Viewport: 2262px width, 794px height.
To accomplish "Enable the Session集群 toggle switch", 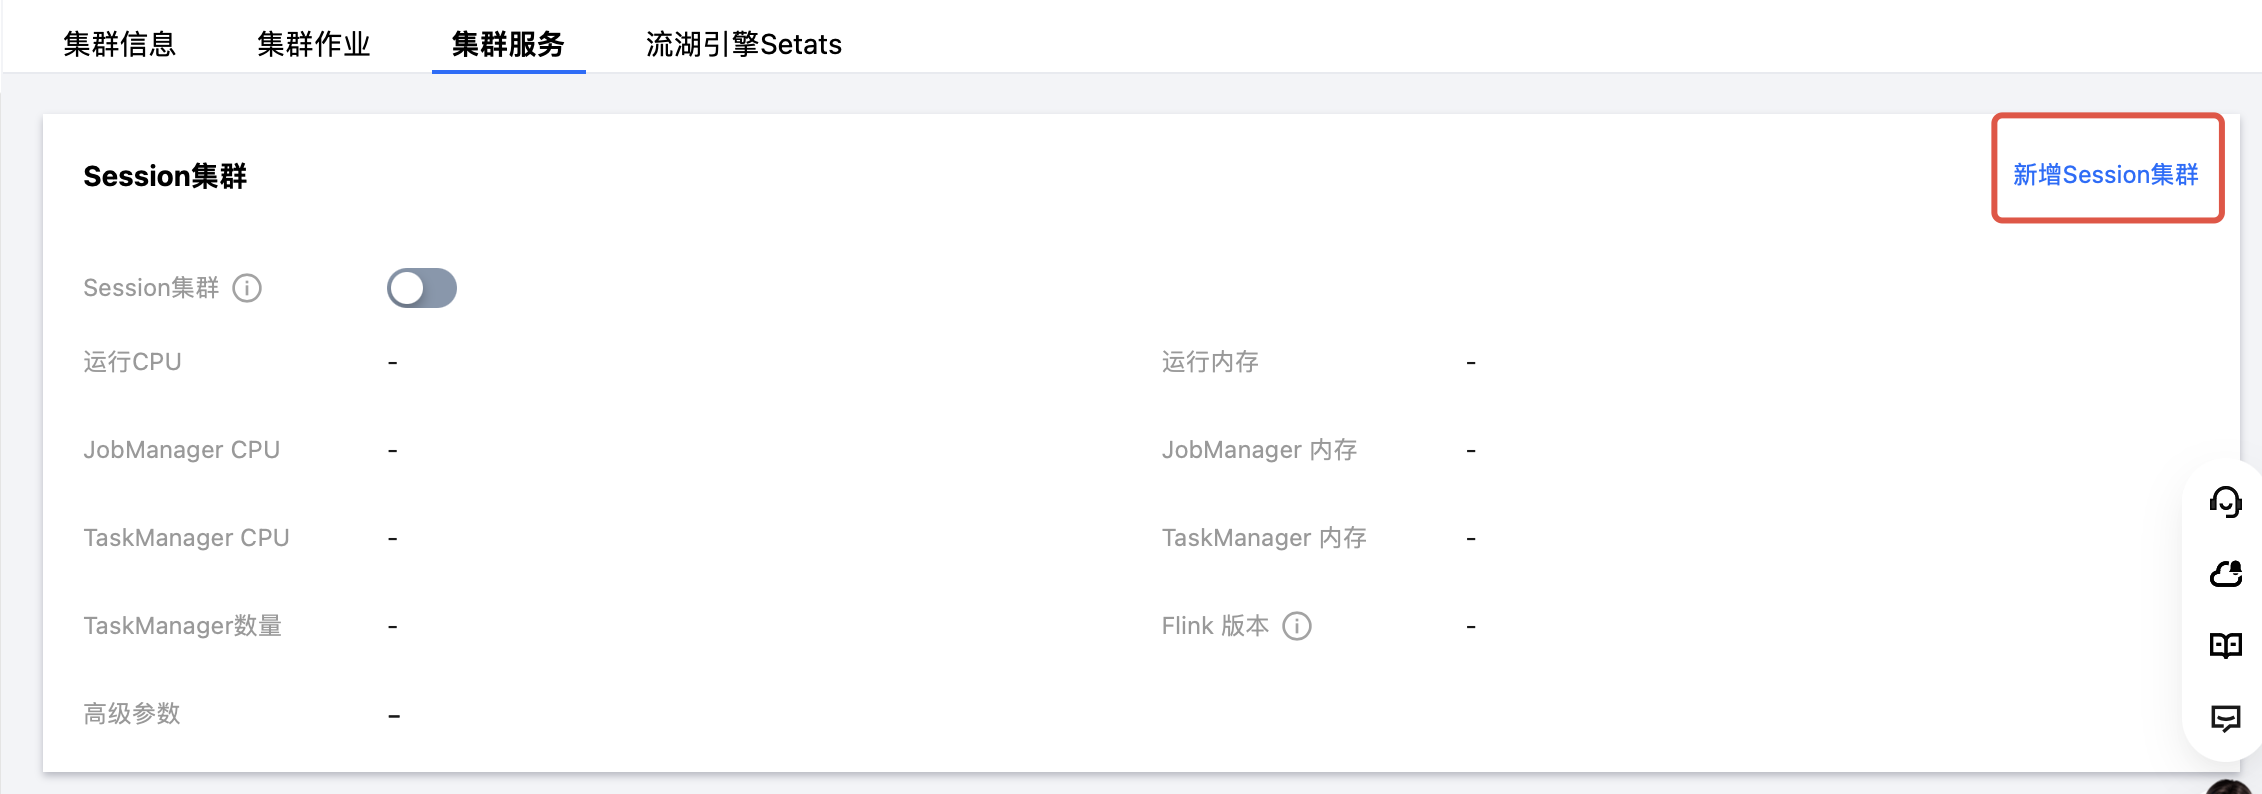I will coord(422,288).
